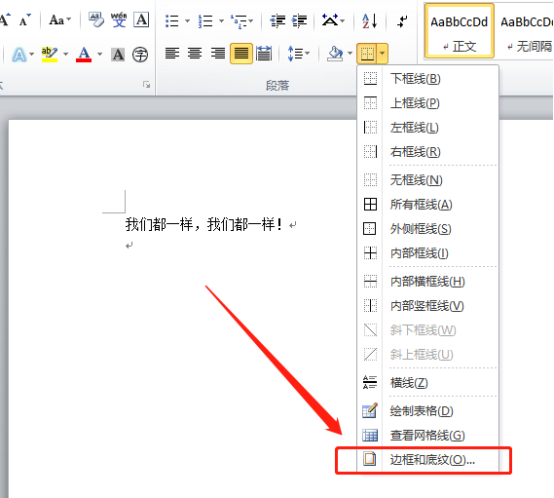The width and height of the screenshot is (554, 498).
Task: Choose 外侧框线(S) menu item
Action: [428, 229]
